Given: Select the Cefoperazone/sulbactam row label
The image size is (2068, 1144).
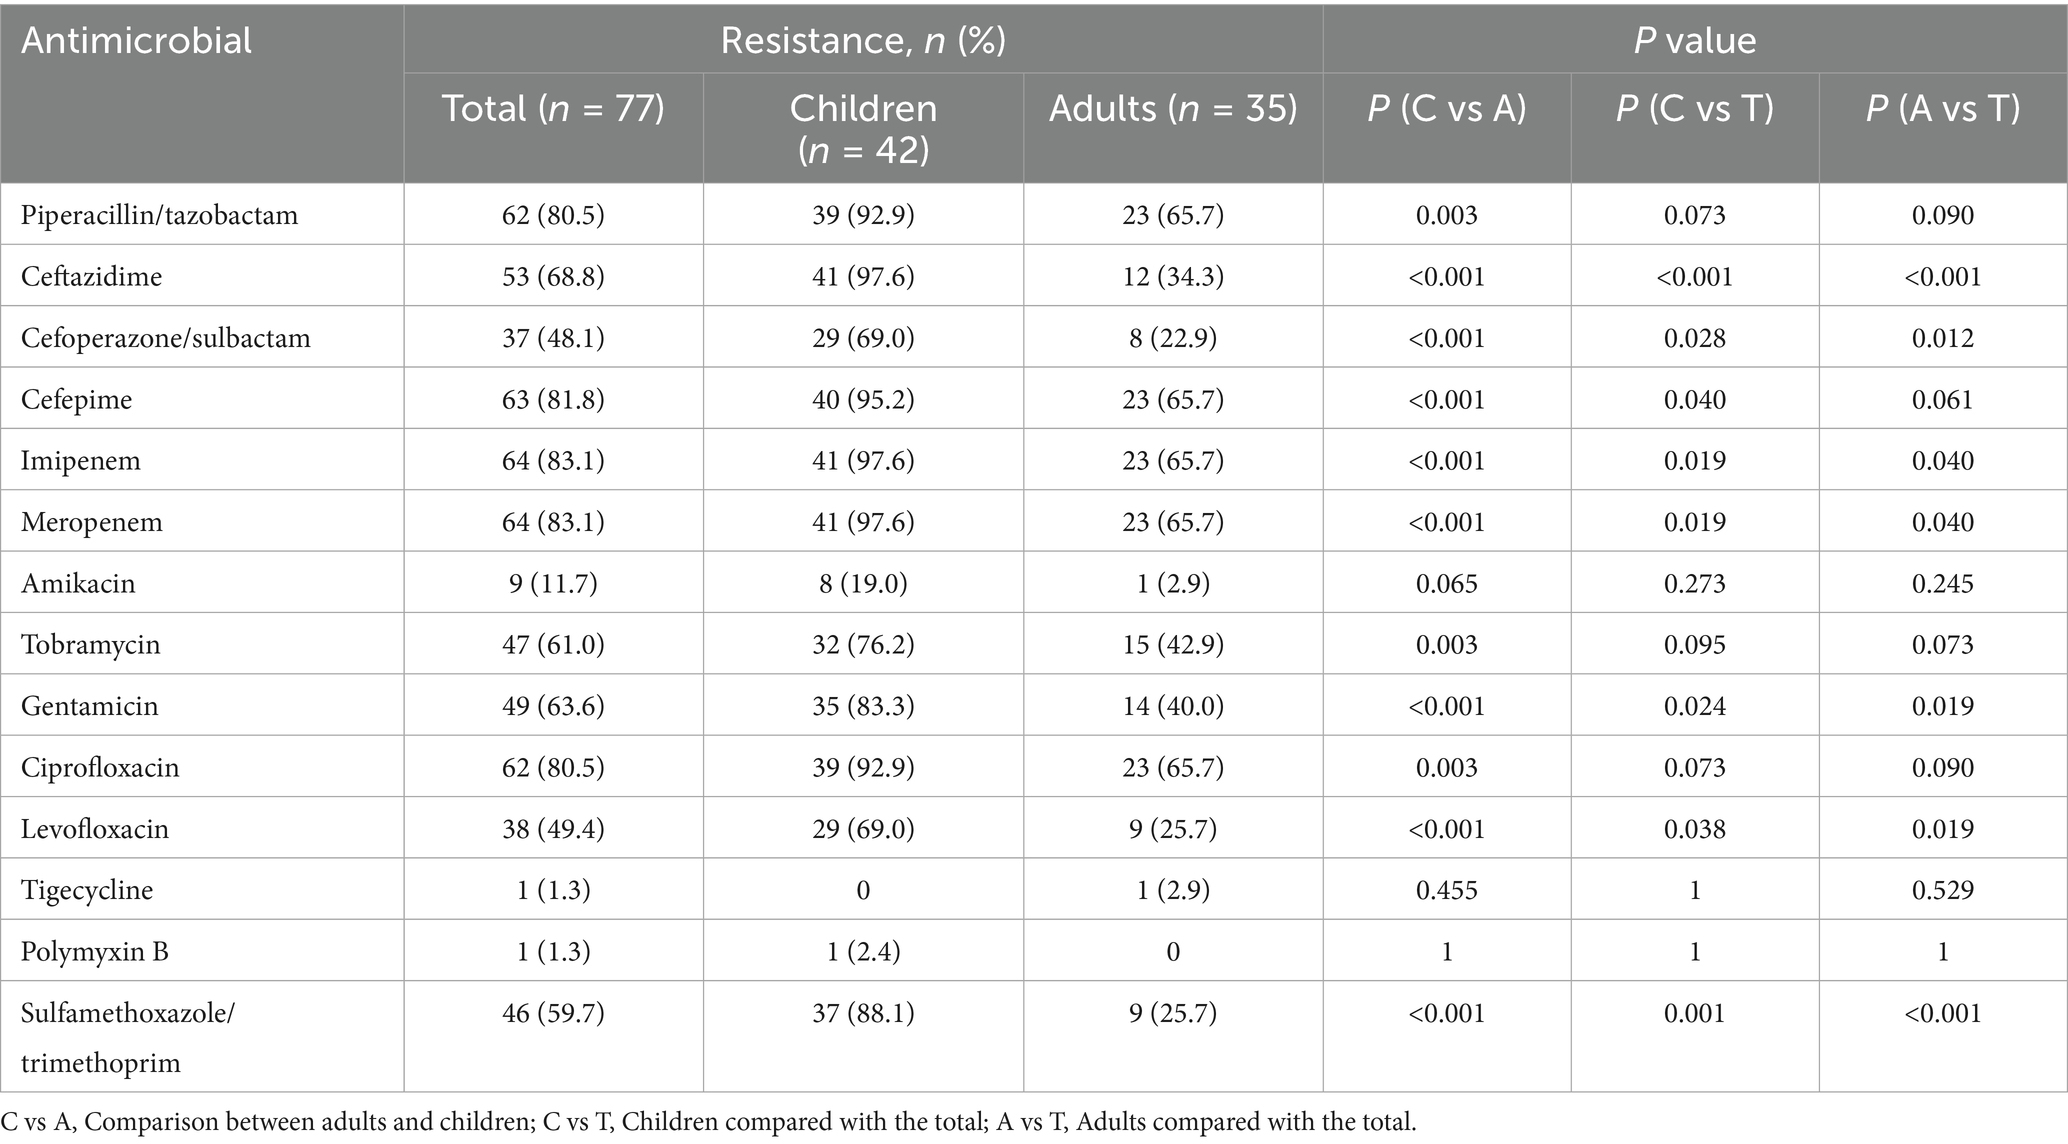Looking at the screenshot, I should (x=165, y=338).
